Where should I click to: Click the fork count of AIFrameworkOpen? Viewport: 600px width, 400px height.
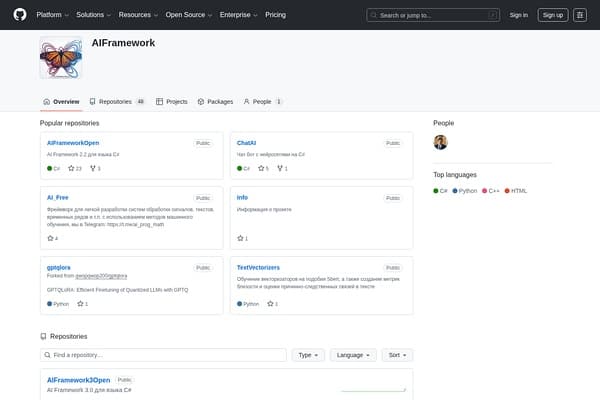pyautogui.click(x=95, y=168)
